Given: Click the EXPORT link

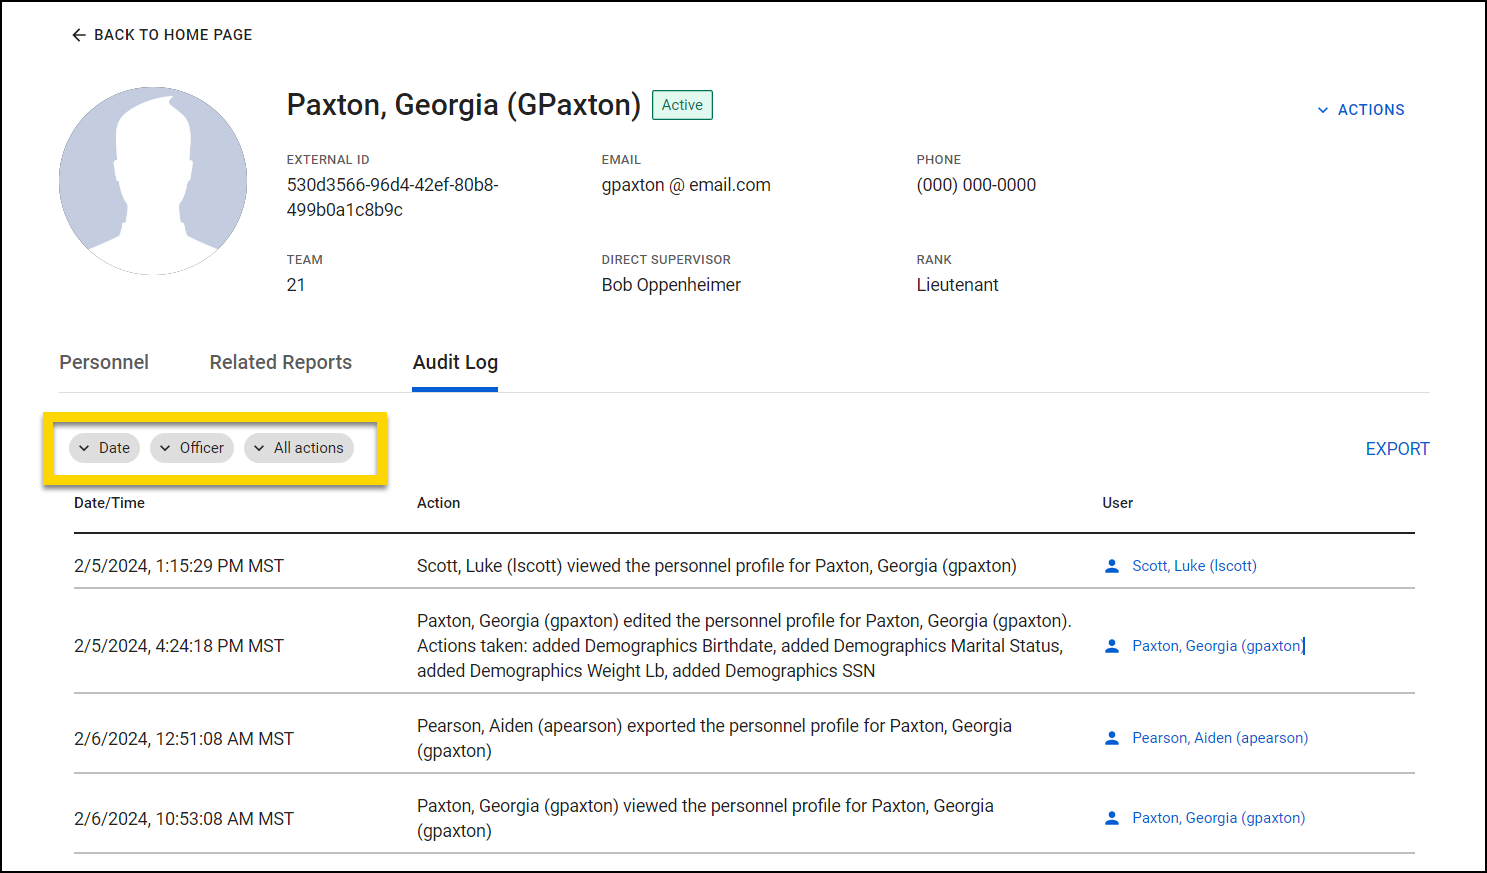Looking at the screenshot, I should [1397, 448].
